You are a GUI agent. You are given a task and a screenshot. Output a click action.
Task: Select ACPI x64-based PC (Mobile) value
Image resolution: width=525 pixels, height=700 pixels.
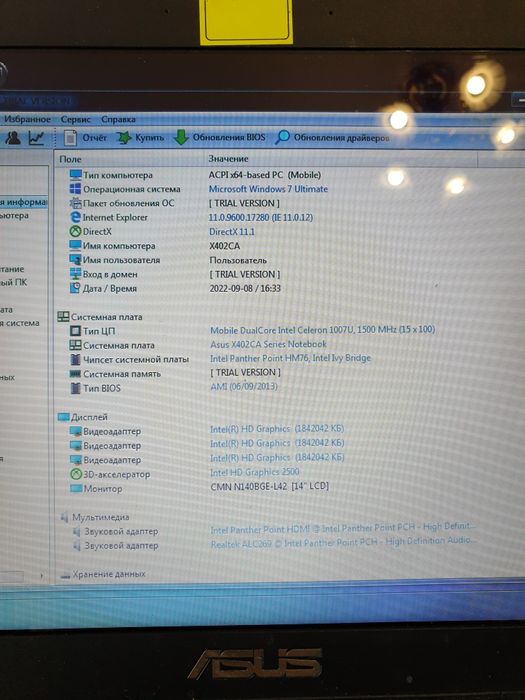point(265,175)
